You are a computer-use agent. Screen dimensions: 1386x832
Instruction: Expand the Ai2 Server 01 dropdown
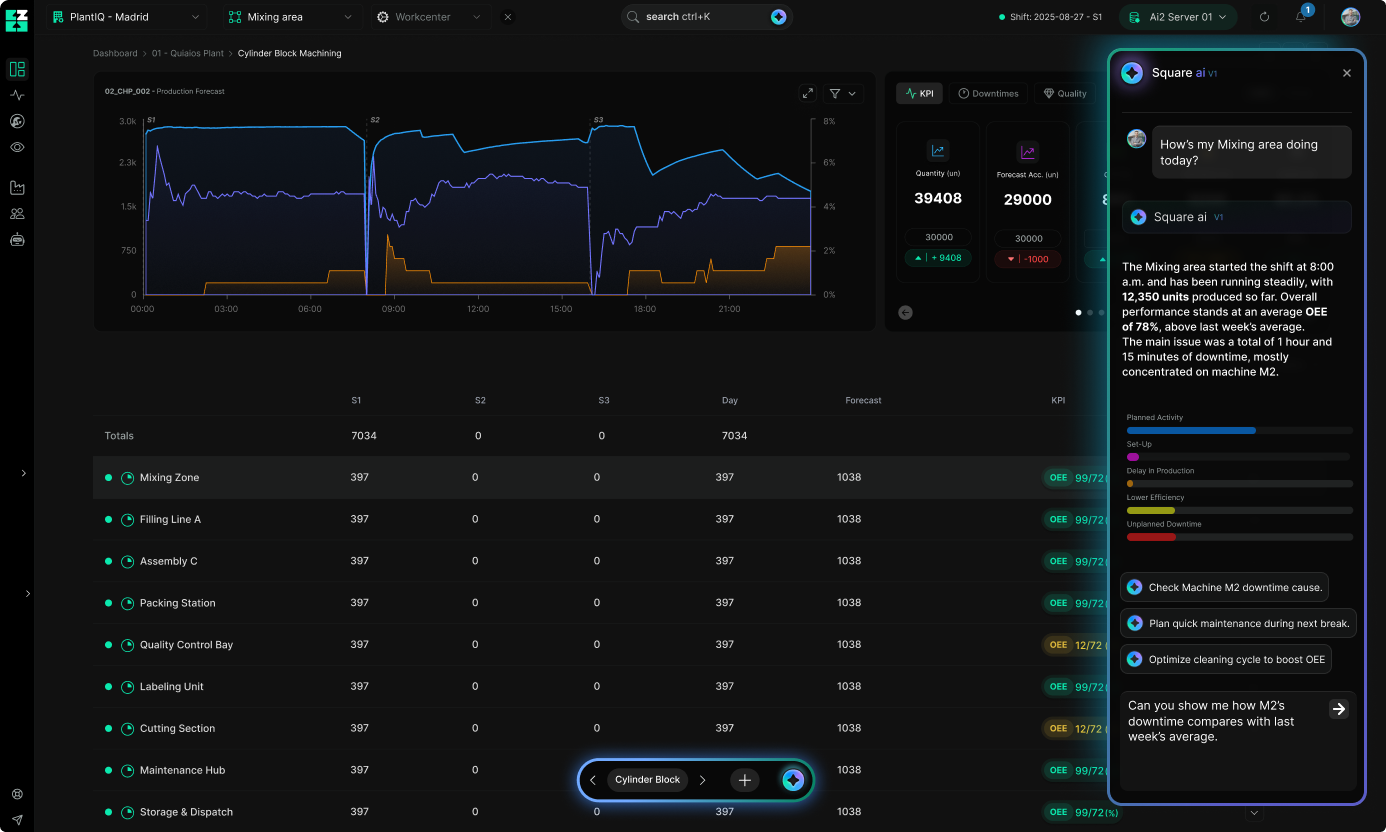(x=1178, y=16)
